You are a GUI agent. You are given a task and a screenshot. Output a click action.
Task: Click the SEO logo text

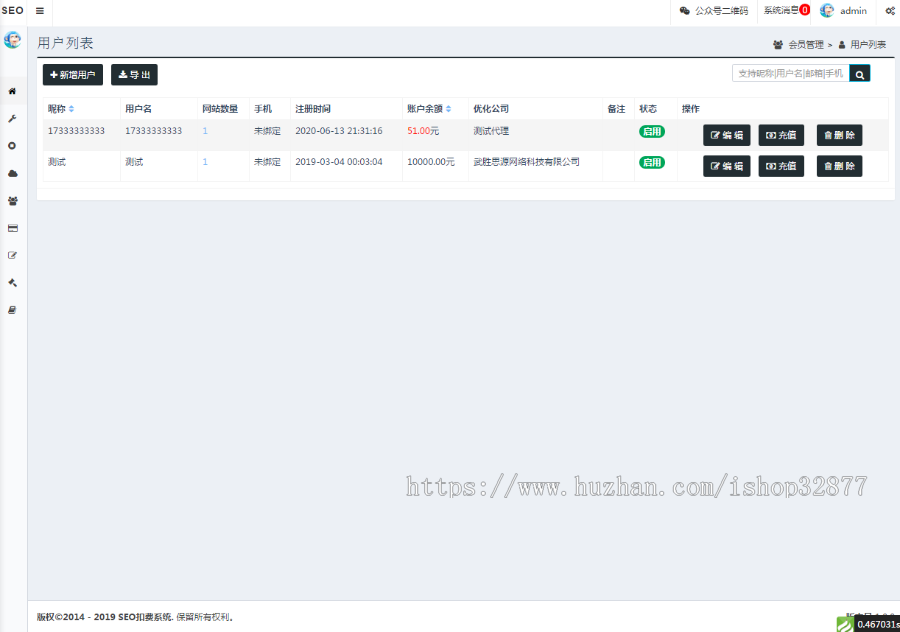tap(12, 10)
